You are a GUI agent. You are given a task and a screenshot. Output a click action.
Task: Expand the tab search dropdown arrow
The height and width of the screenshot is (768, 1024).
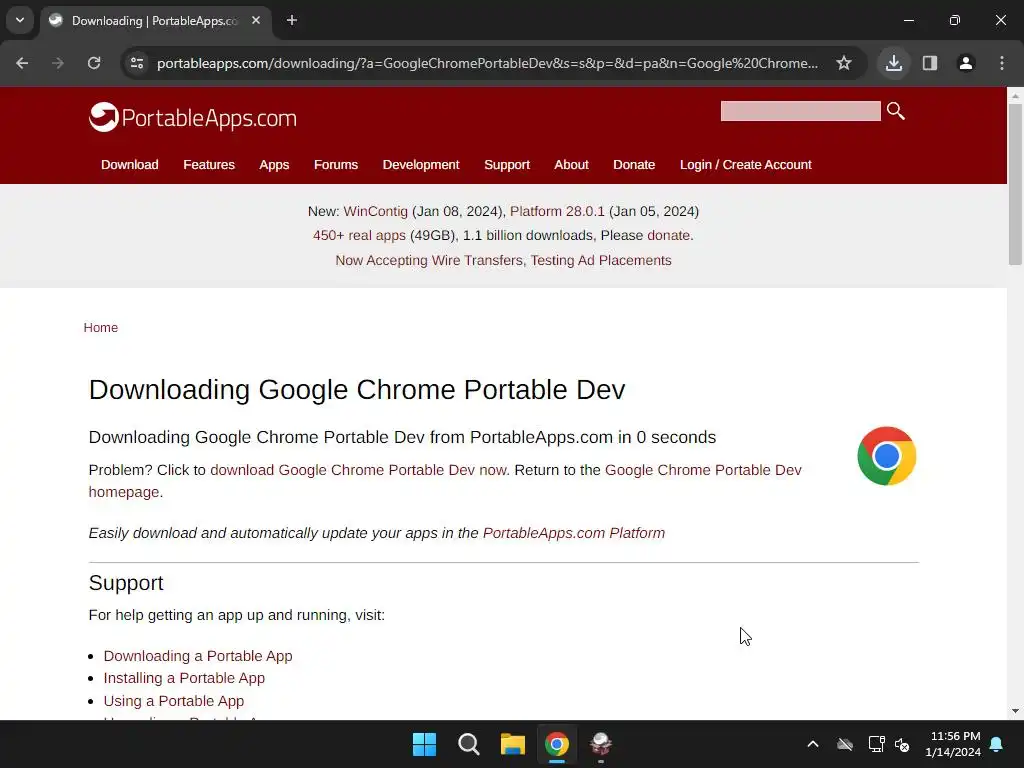tap(20, 20)
